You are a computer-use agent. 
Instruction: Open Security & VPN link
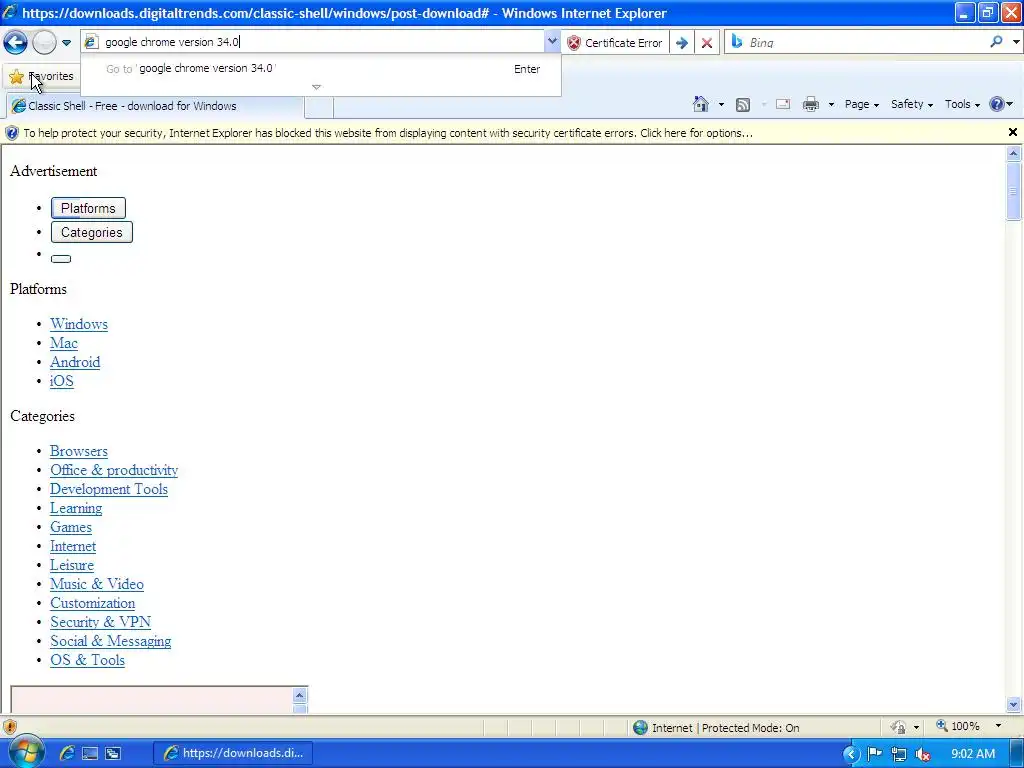(x=101, y=622)
